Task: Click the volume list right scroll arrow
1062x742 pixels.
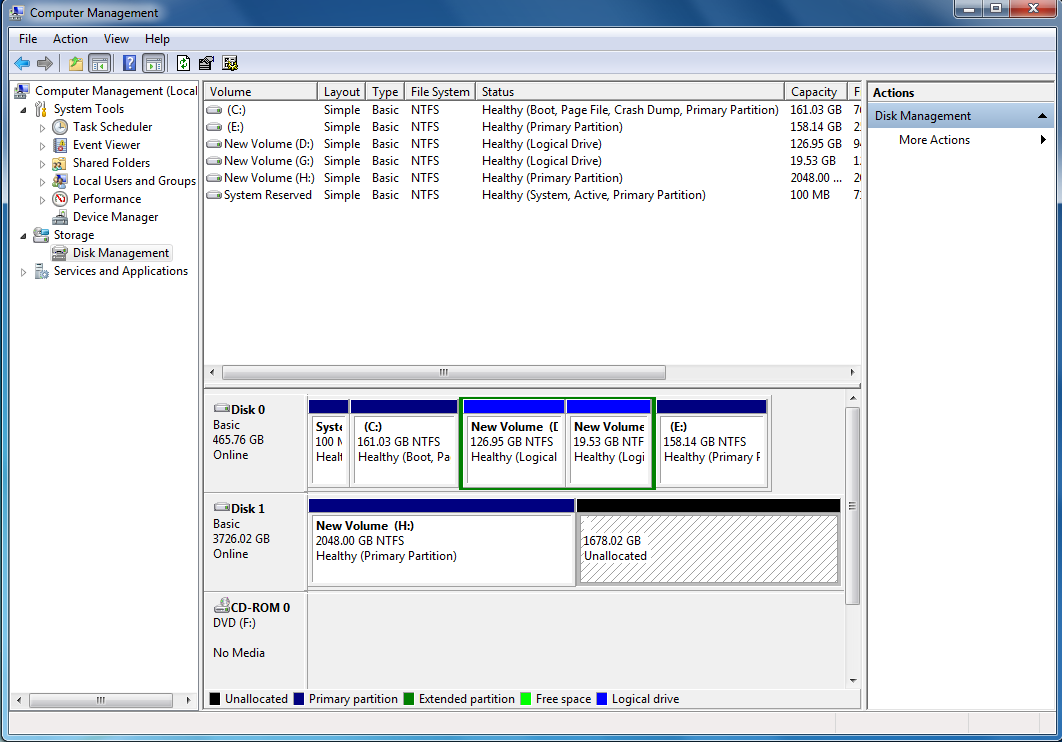Action: point(853,372)
